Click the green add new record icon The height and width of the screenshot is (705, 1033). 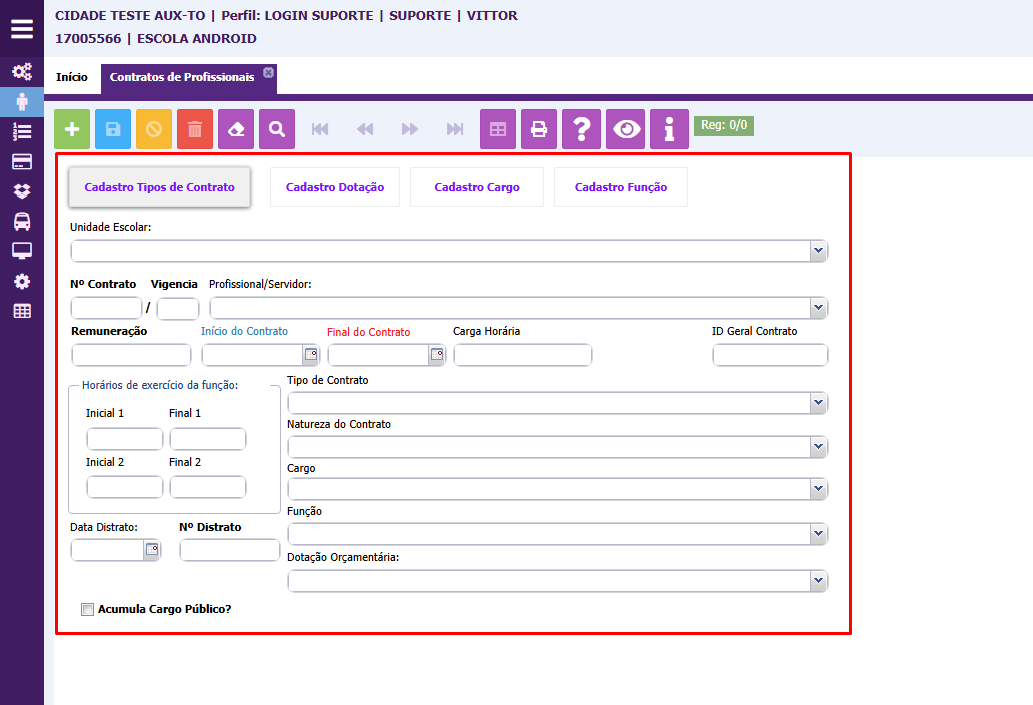(72, 129)
